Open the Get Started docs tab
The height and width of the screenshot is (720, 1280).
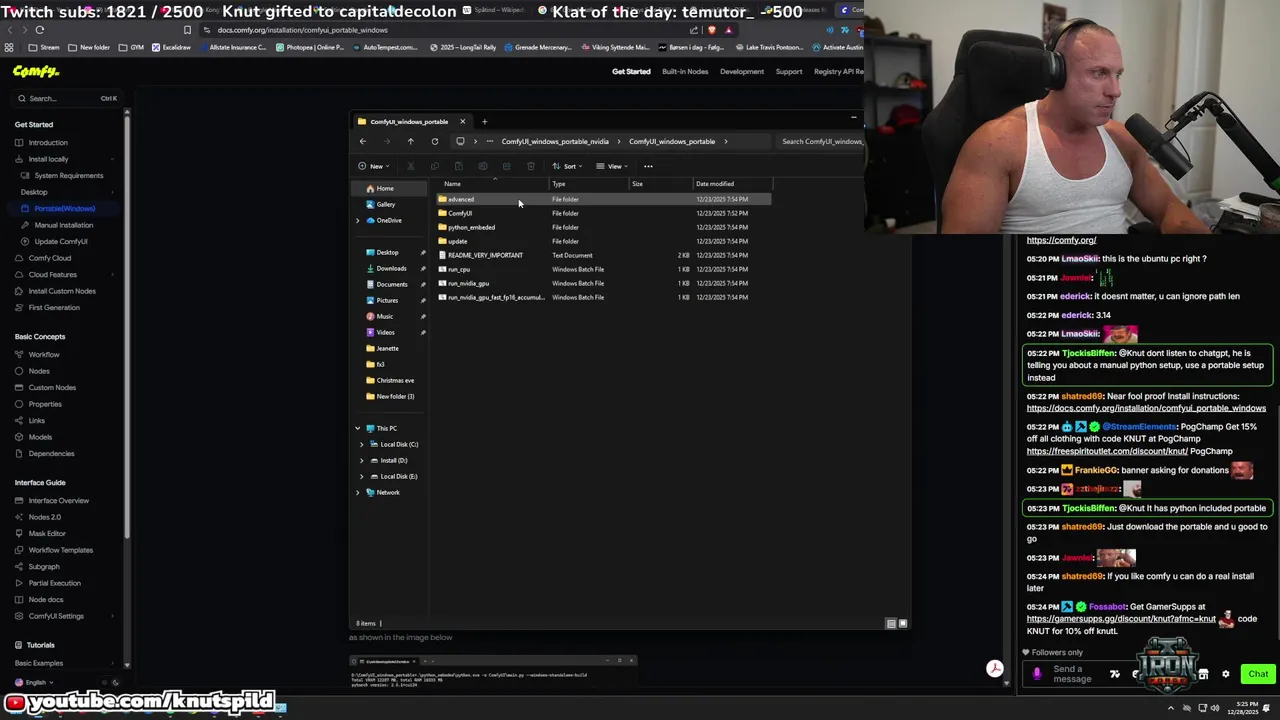point(631,71)
